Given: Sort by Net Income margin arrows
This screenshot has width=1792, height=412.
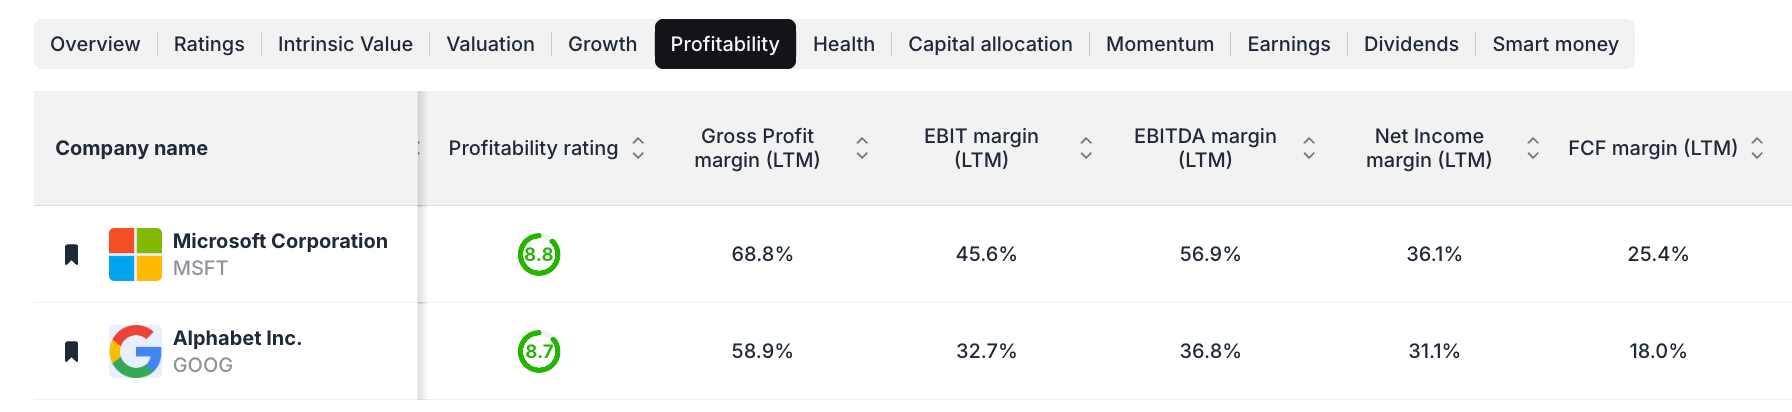Looking at the screenshot, I should [x=1533, y=148].
